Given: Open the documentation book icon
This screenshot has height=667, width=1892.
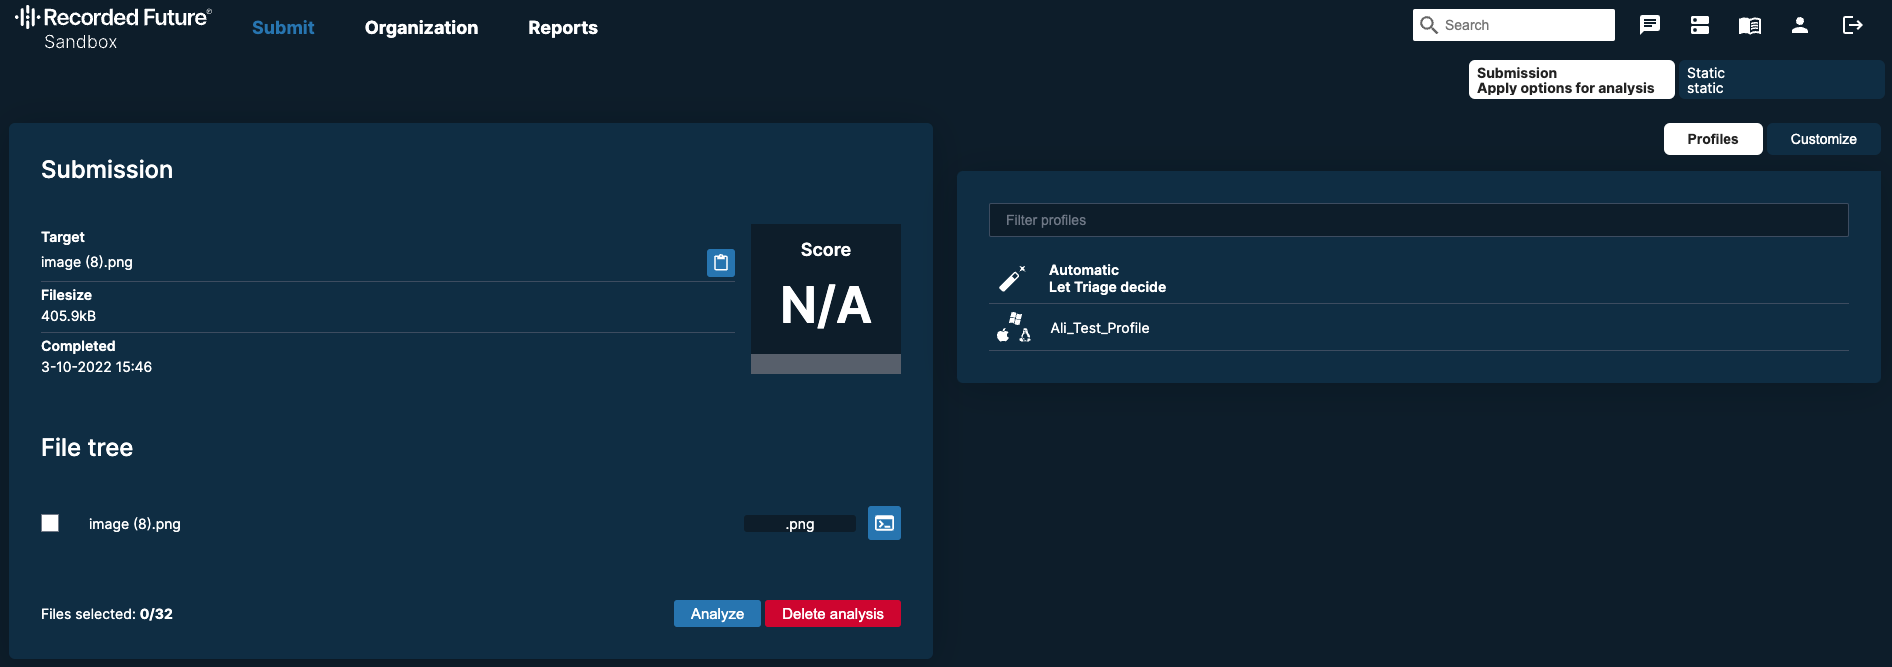Looking at the screenshot, I should point(1750,25).
